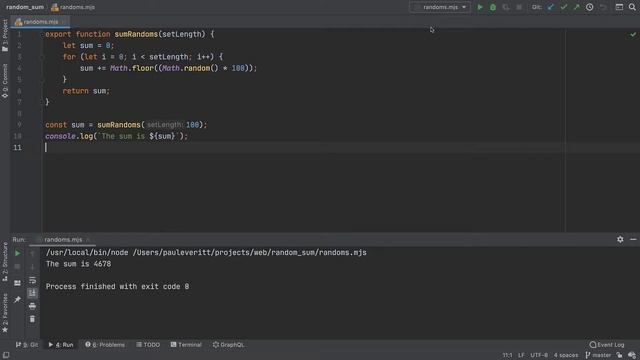Click the Stop icon in the main toolbar
This screenshot has height=360, width=640.
click(519, 7)
